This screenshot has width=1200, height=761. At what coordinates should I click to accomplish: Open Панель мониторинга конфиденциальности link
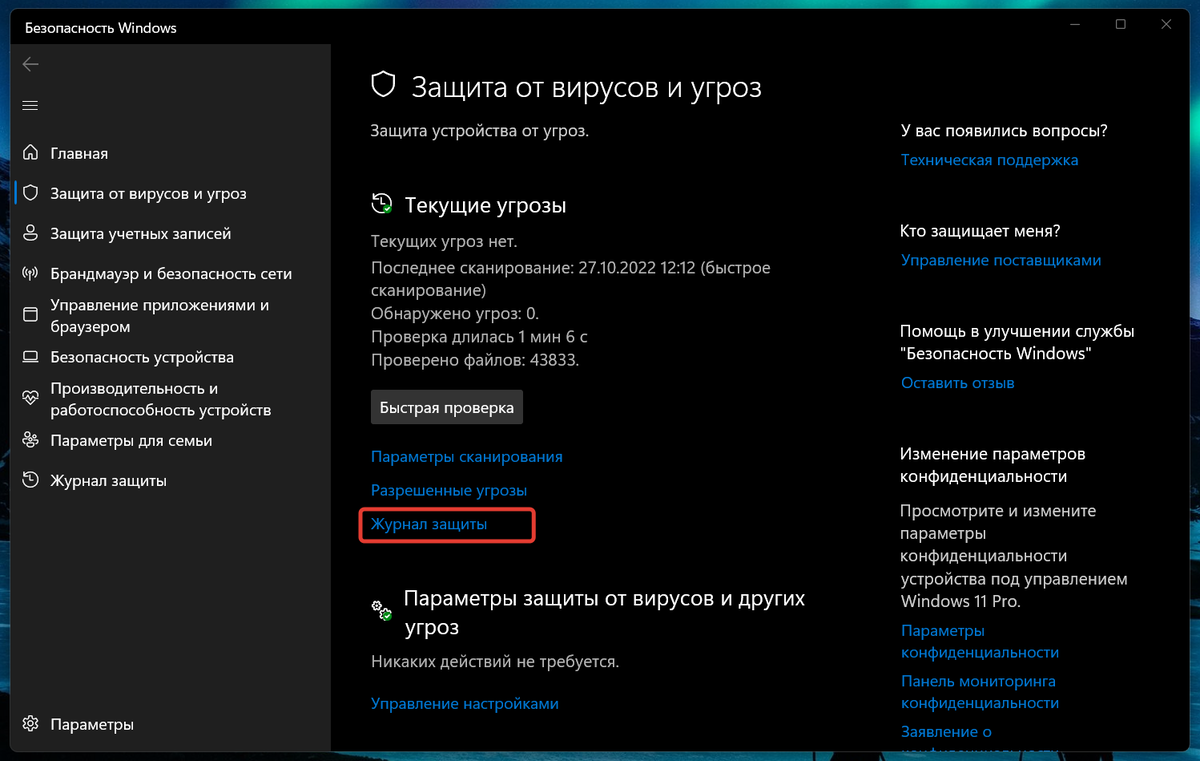[980, 691]
